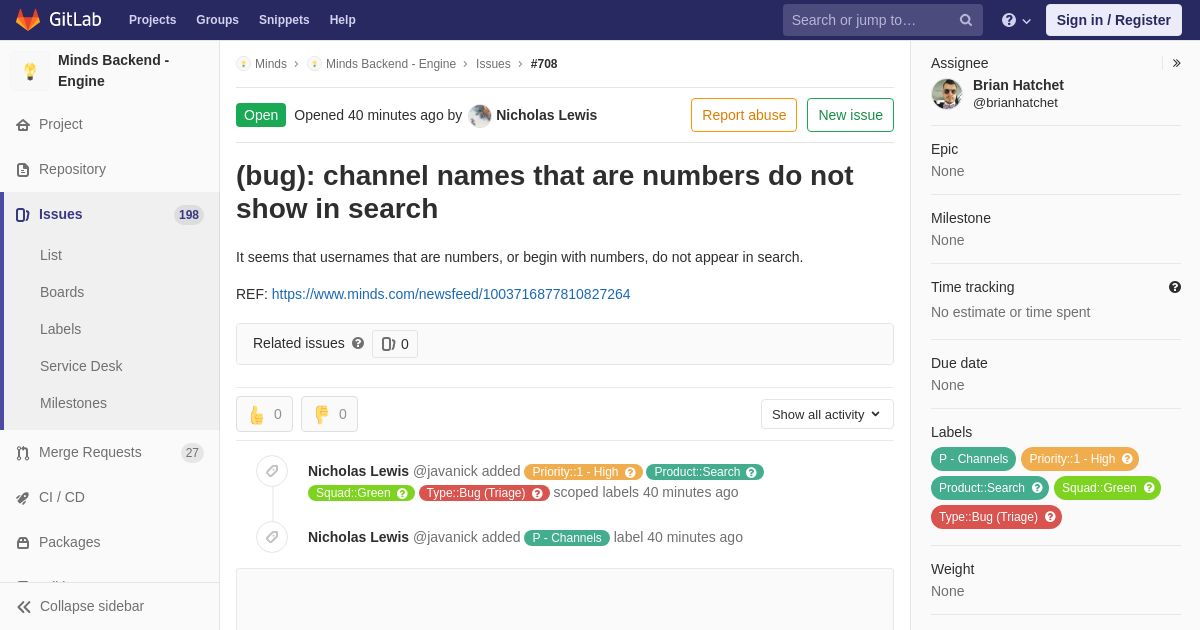Open the minds.com newsfeed reference link

[451, 294]
